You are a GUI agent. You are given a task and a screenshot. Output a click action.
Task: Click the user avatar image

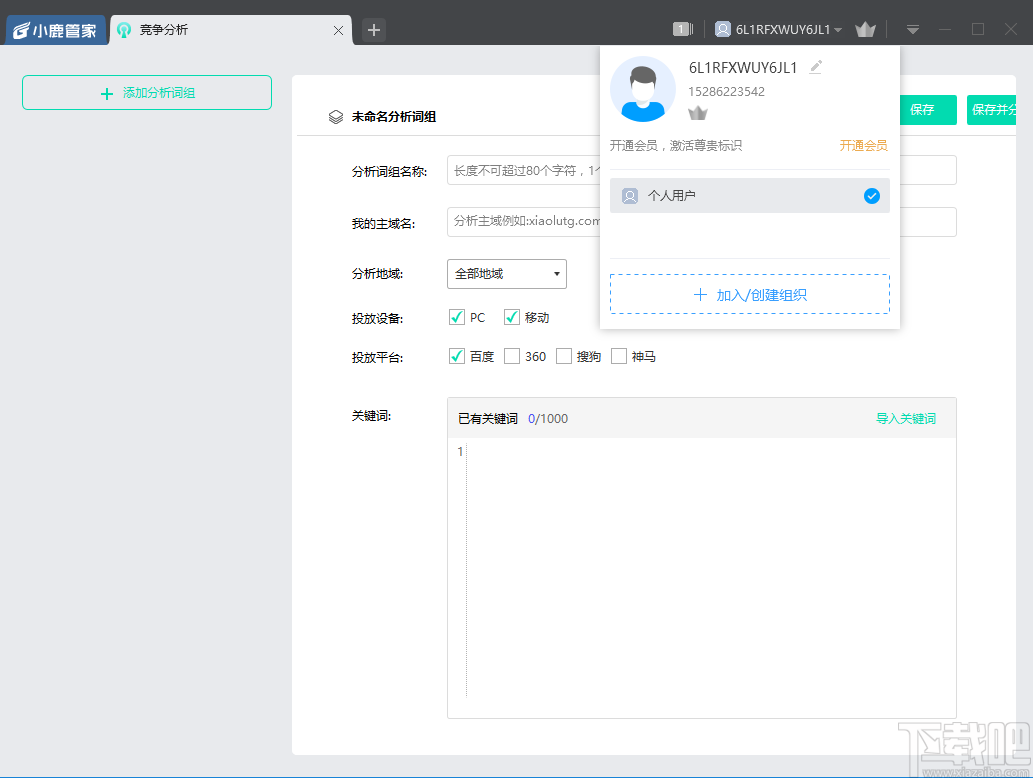pyautogui.click(x=643, y=88)
